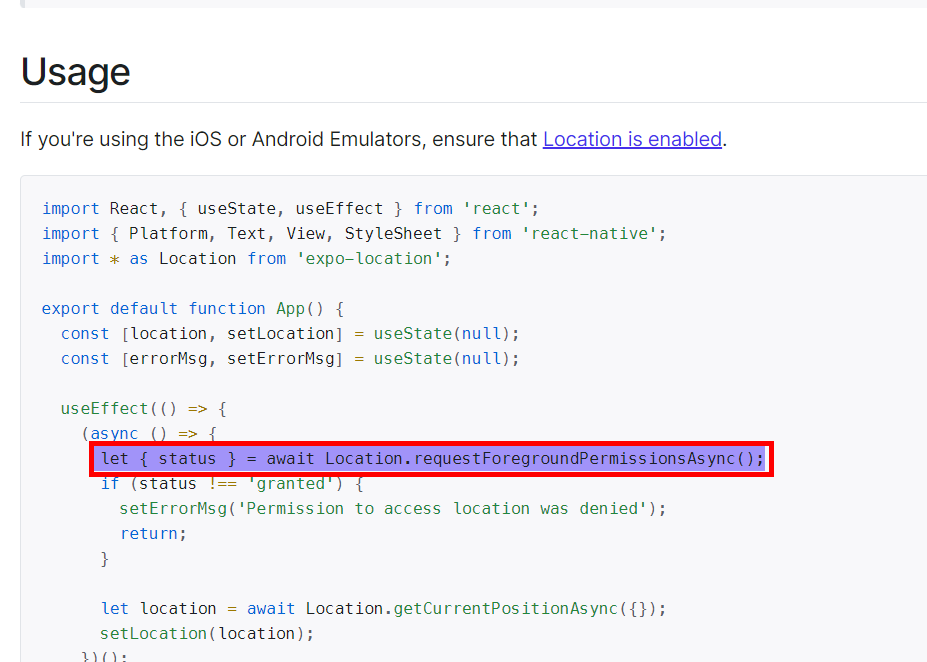Click the 'Usage' heading
This screenshot has height=662, width=927.
pos(76,72)
